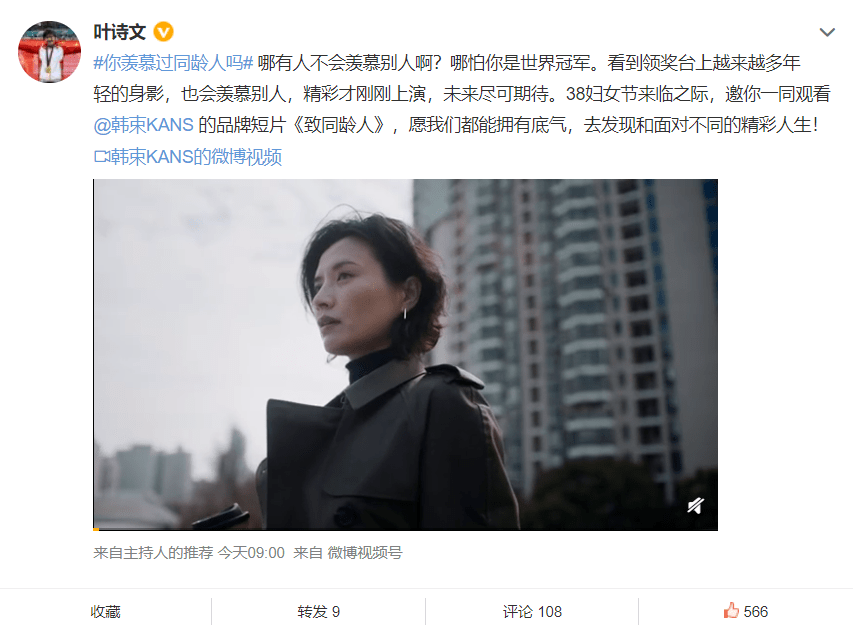Click the 收藏 favorite button

pos(106,612)
